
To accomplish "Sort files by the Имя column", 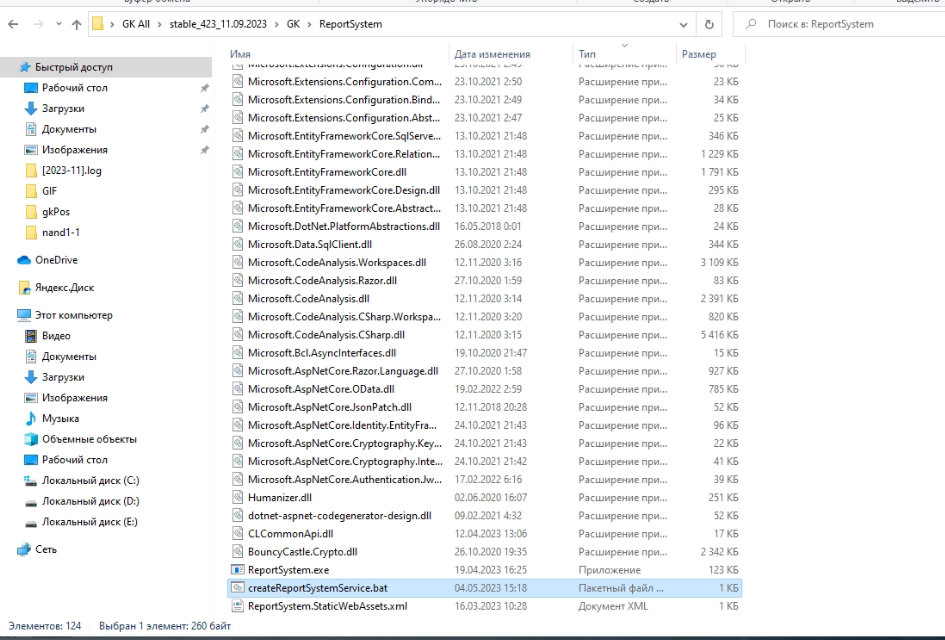I will pyautogui.click(x=240, y=54).
